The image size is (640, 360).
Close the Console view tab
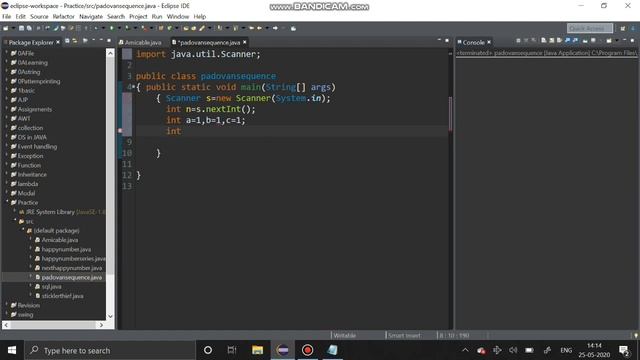489,42
